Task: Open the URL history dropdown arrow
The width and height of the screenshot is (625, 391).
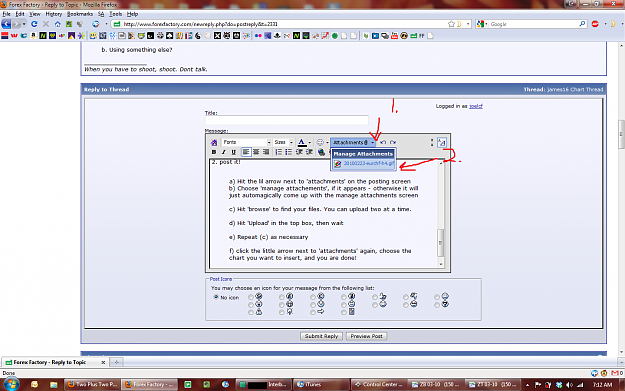Action: [x=468, y=24]
